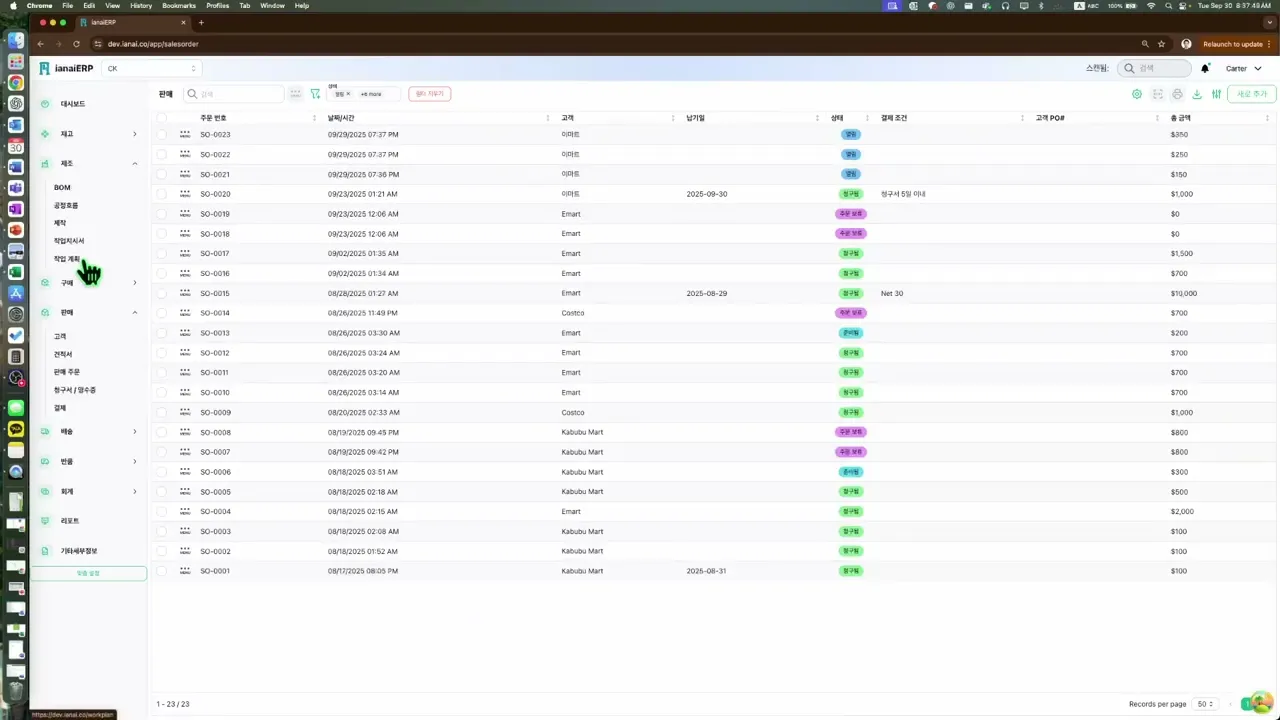1280x720 pixels.
Task: Expand the 배송 shipping sidebar section
Action: click(x=135, y=432)
